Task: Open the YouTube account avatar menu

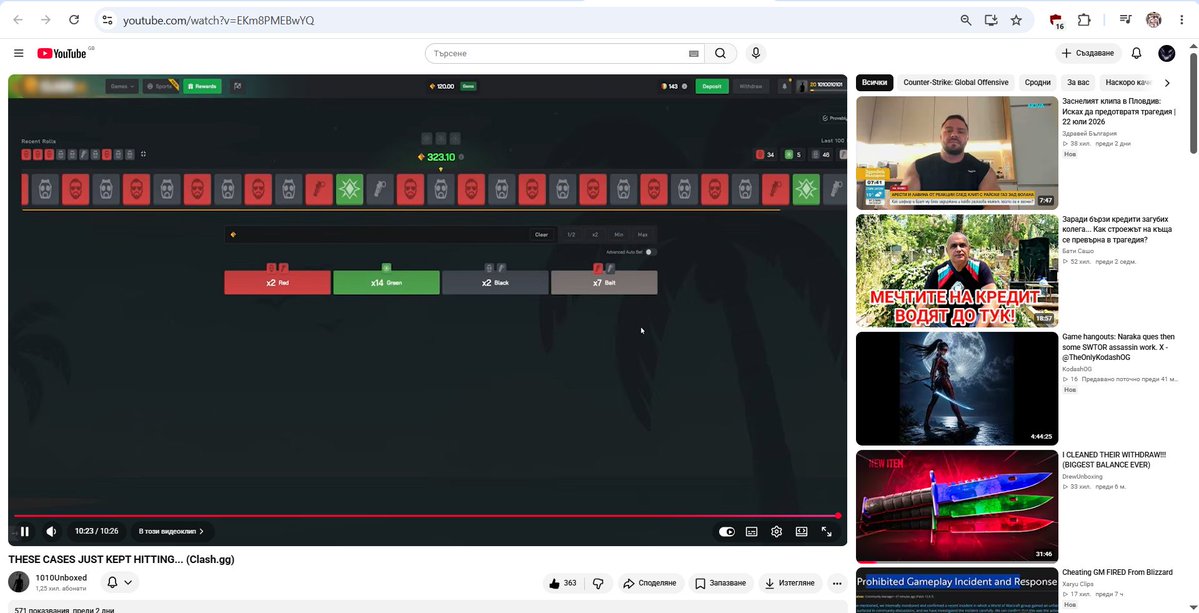Action: pyautogui.click(x=1166, y=53)
